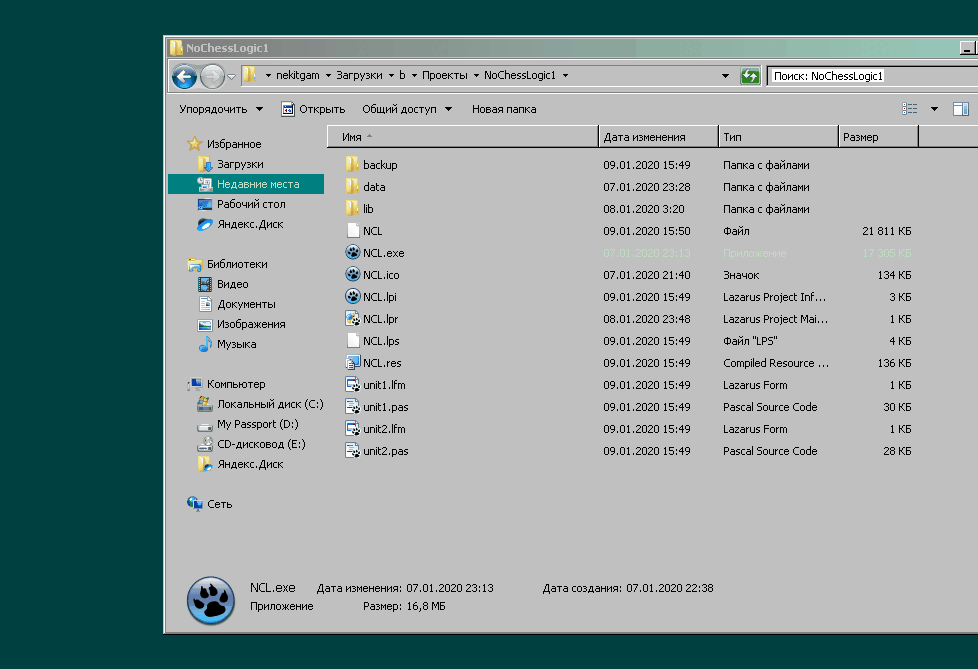Select the NCL.ico file icon
Image resolution: width=978 pixels, height=669 pixels.
[x=352, y=274]
